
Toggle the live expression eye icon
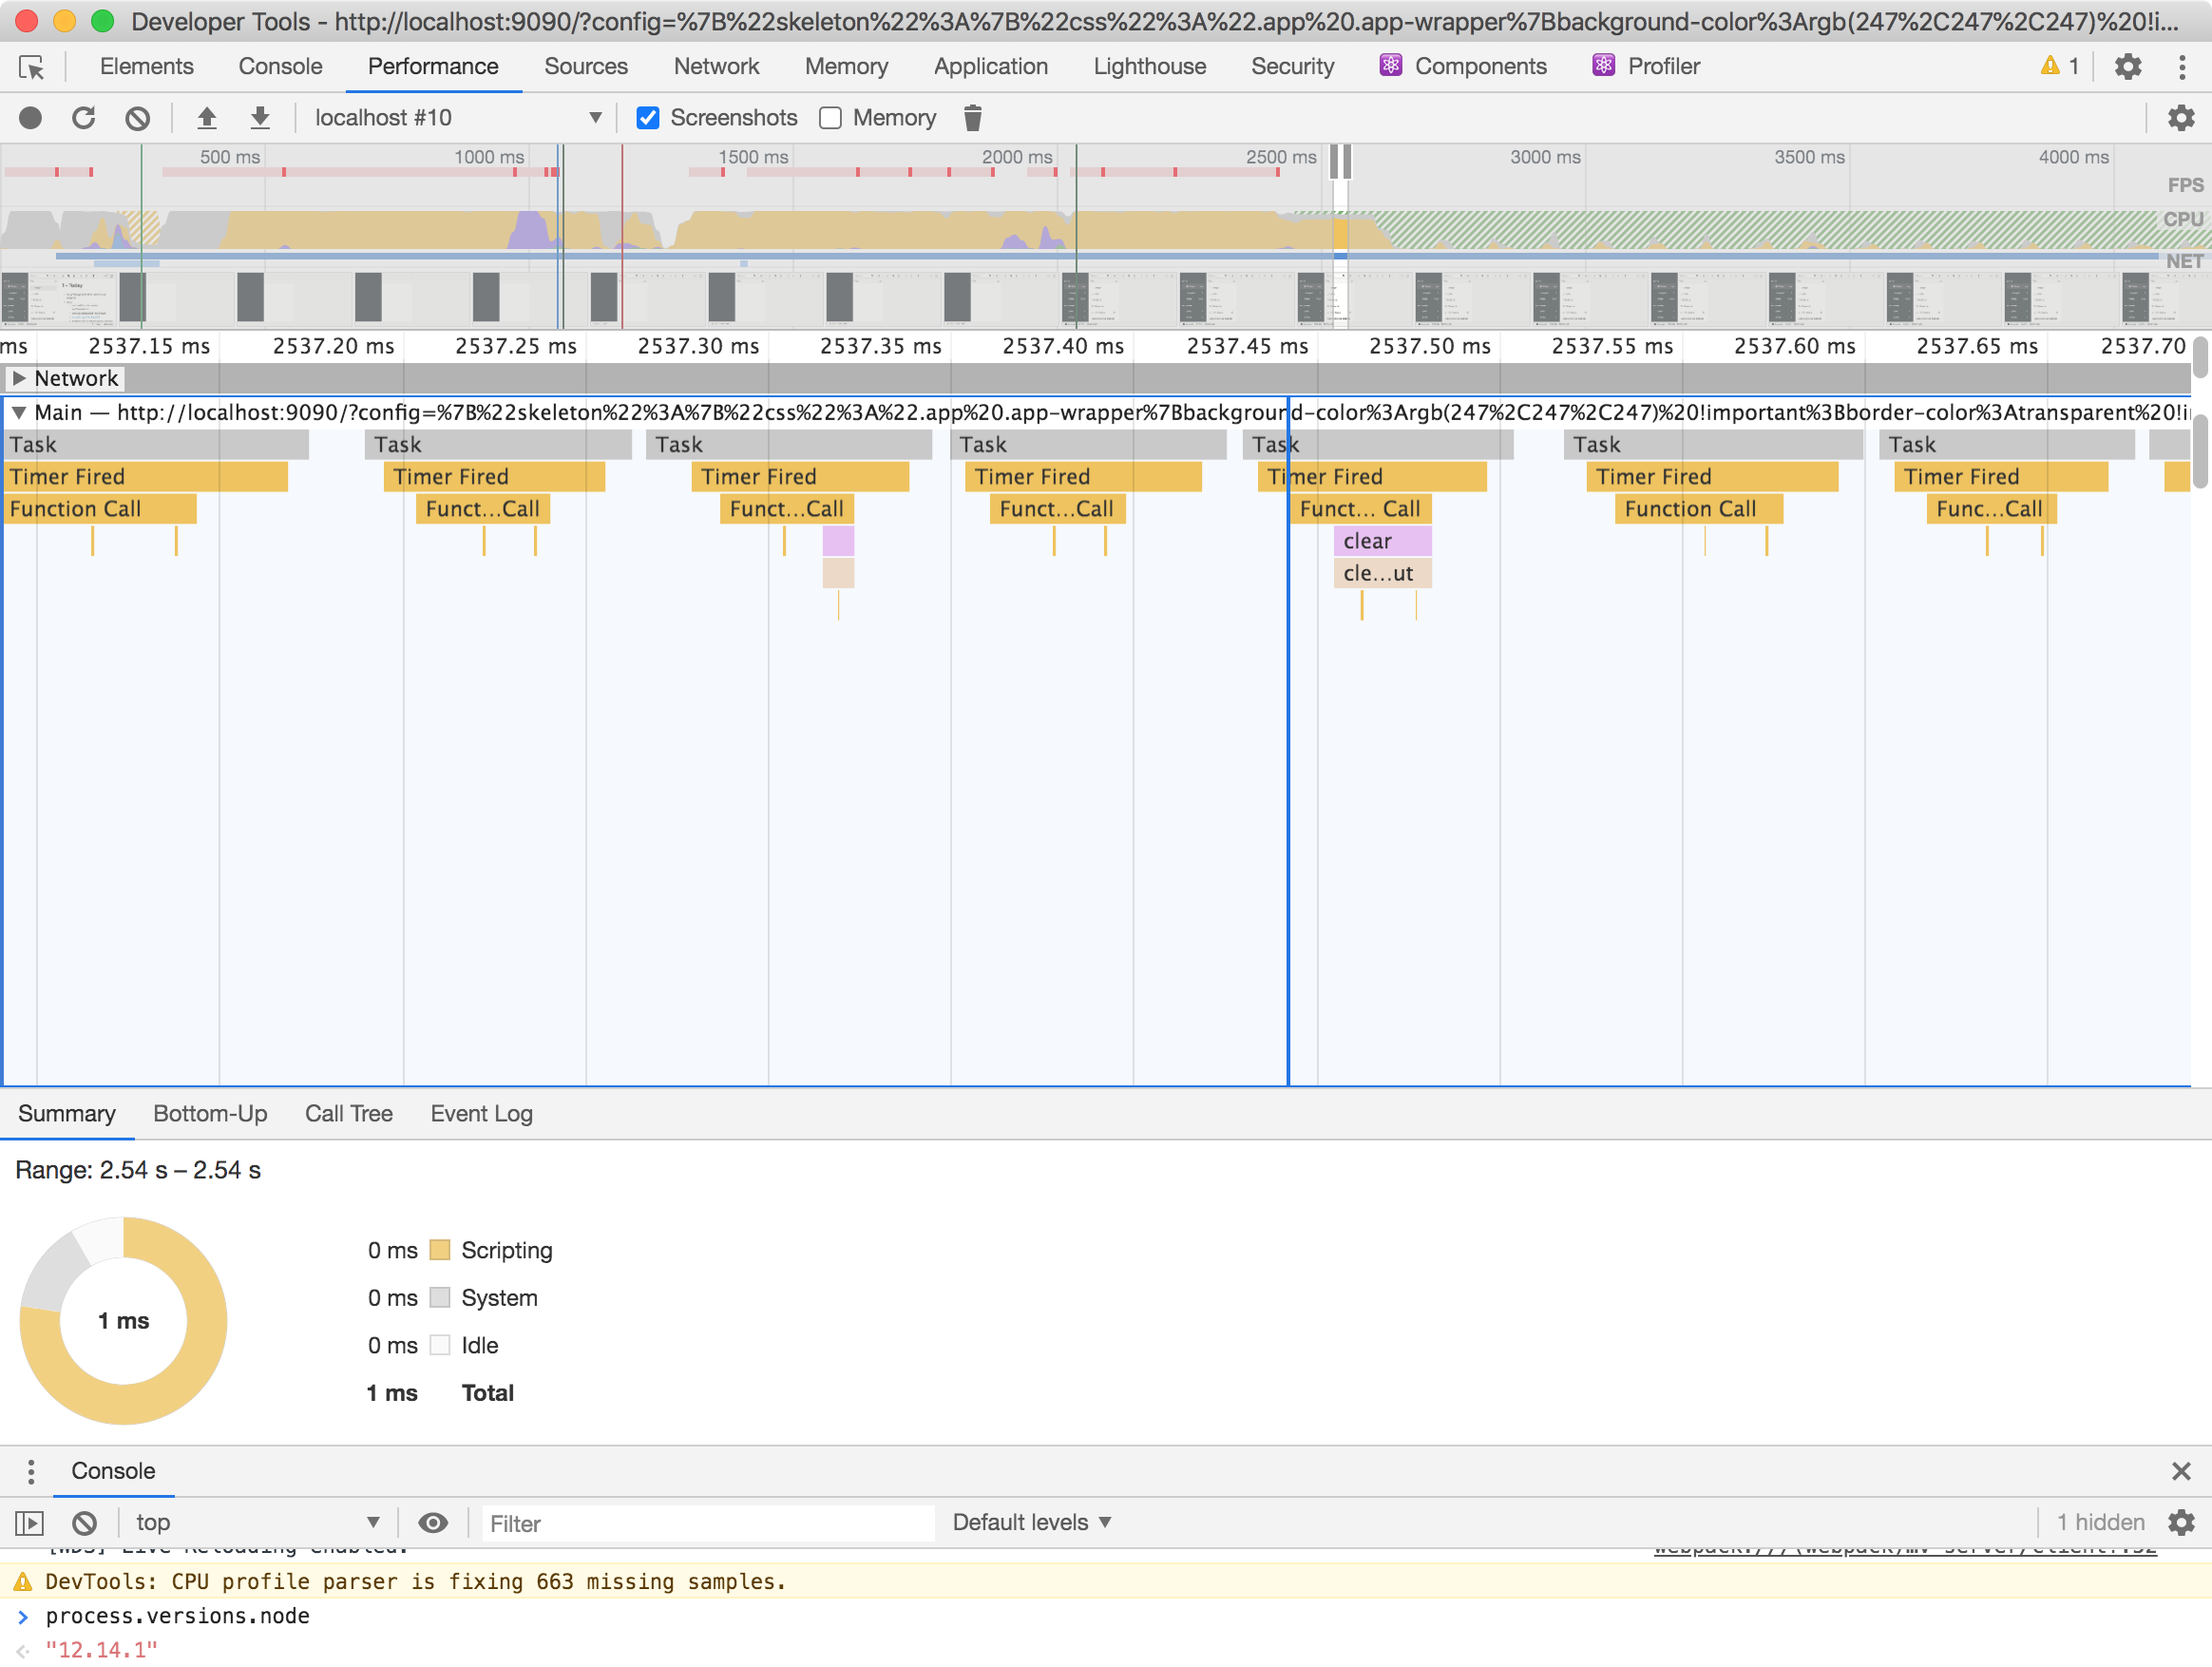(x=432, y=1523)
